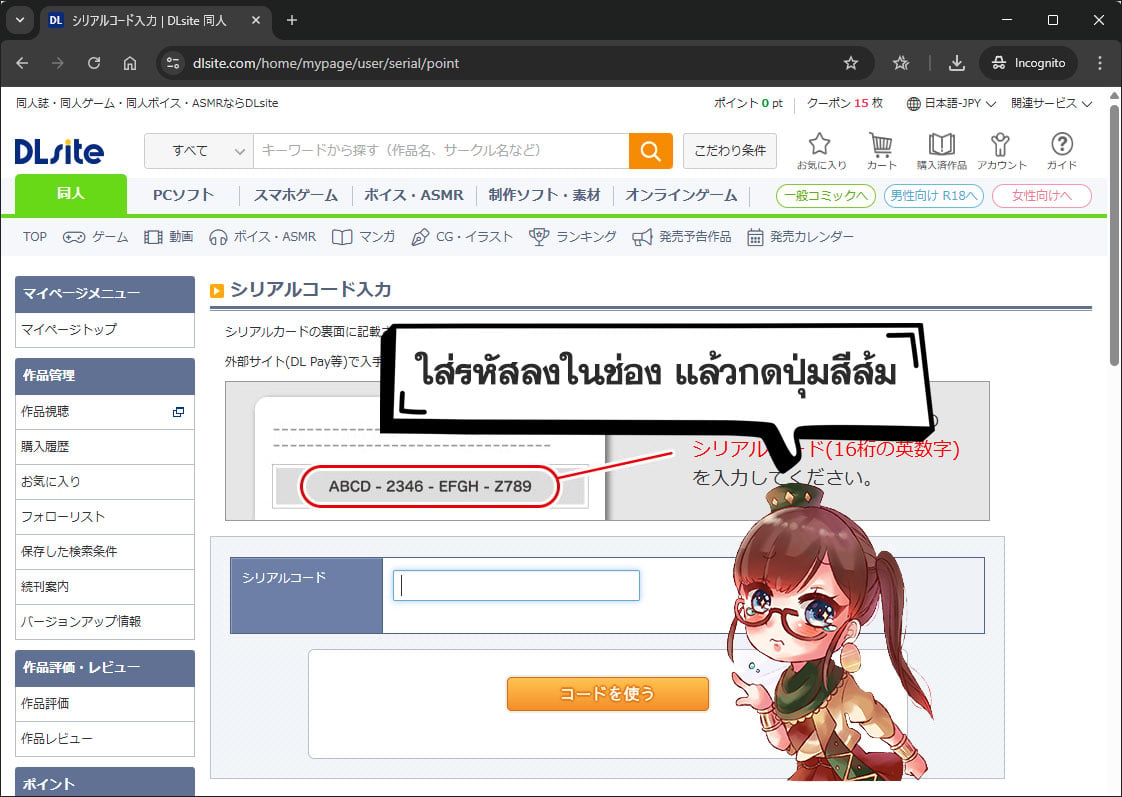
Task: Switch to スマホゲーム tab
Action: pos(296,195)
